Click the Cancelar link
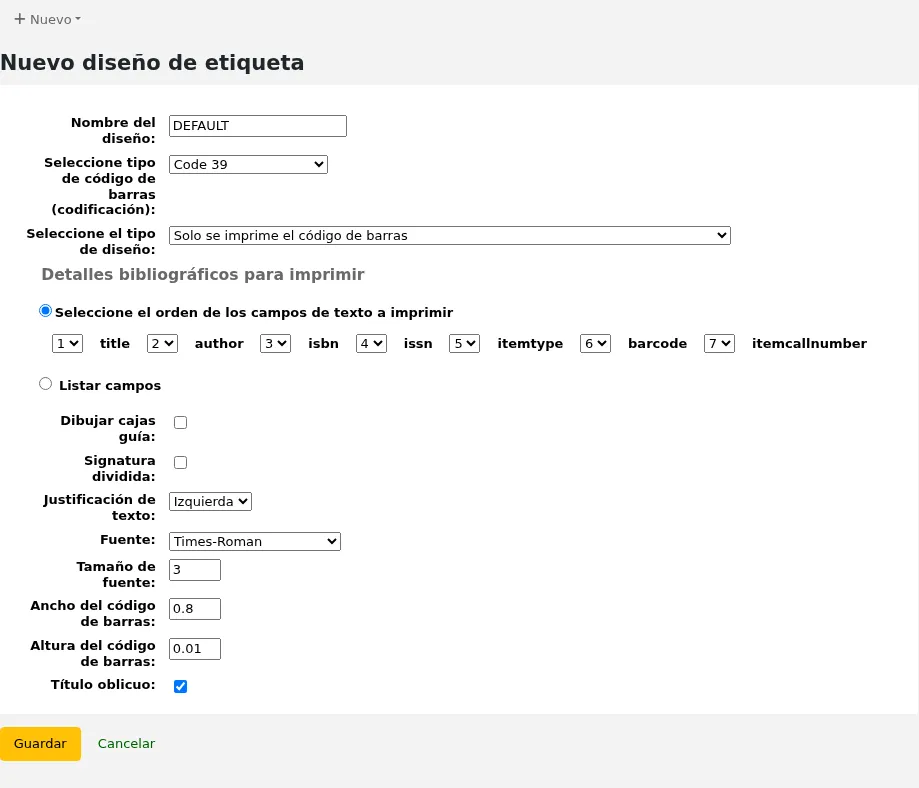Viewport: 919px width, 788px height. [126, 744]
